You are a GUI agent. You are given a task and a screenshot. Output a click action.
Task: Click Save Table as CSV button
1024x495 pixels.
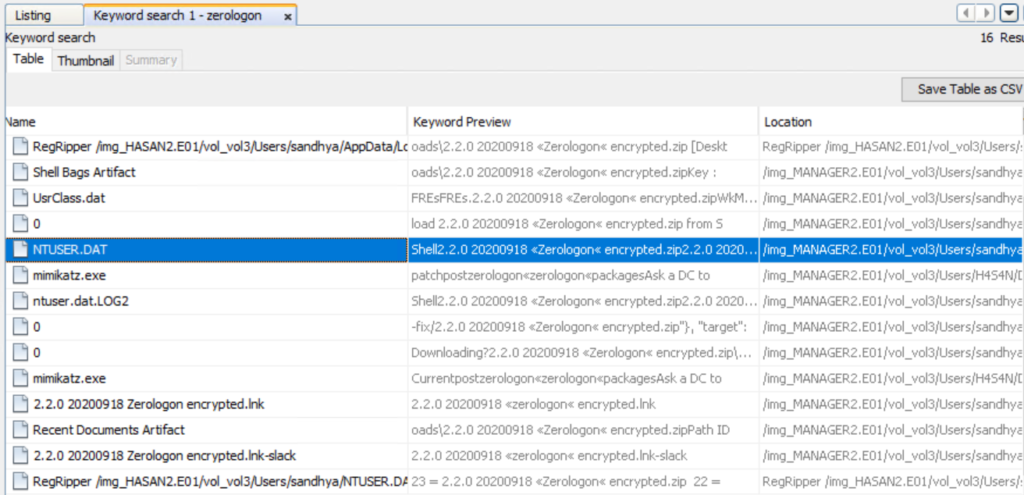(x=963, y=89)
